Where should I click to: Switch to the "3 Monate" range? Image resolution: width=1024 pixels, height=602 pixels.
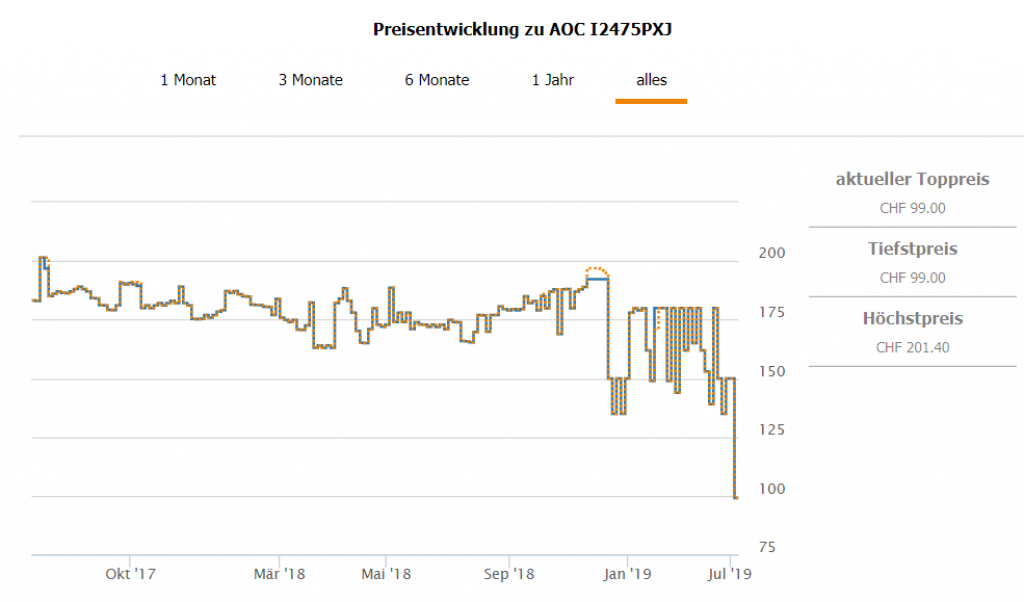click(x=310, y=80)
